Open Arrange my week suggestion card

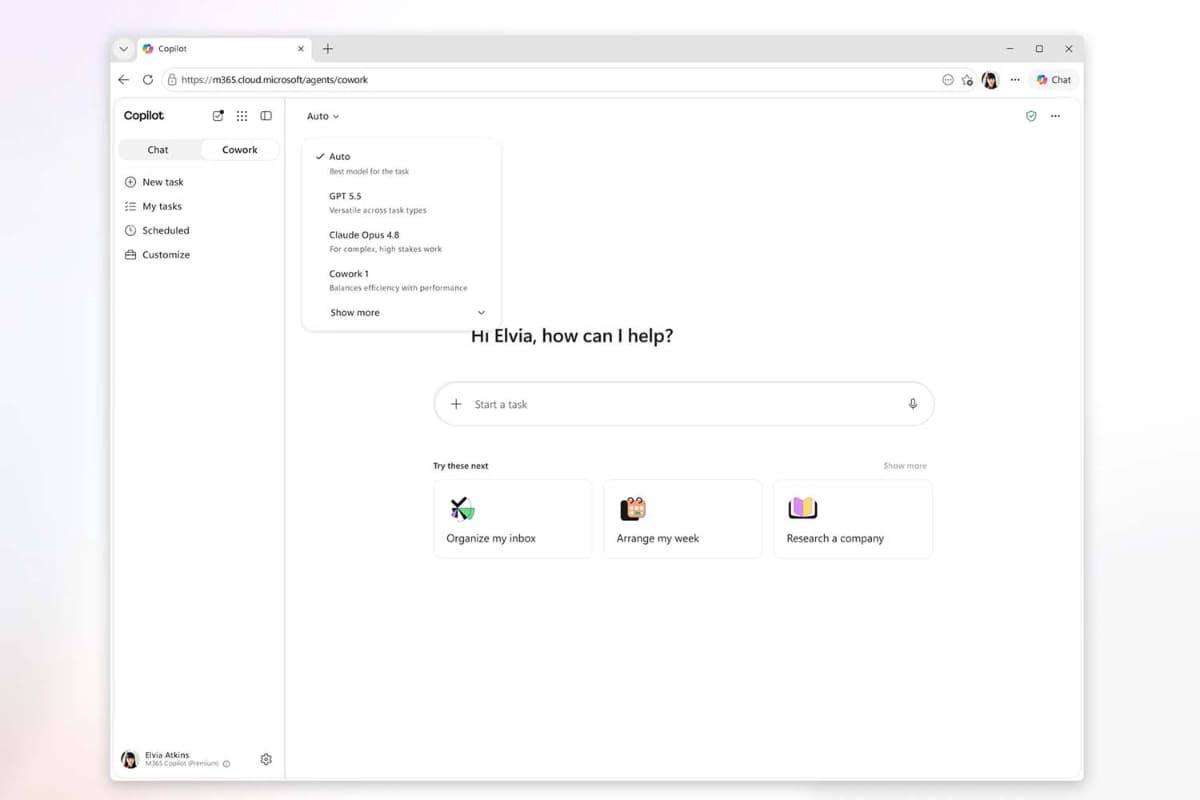682,519
